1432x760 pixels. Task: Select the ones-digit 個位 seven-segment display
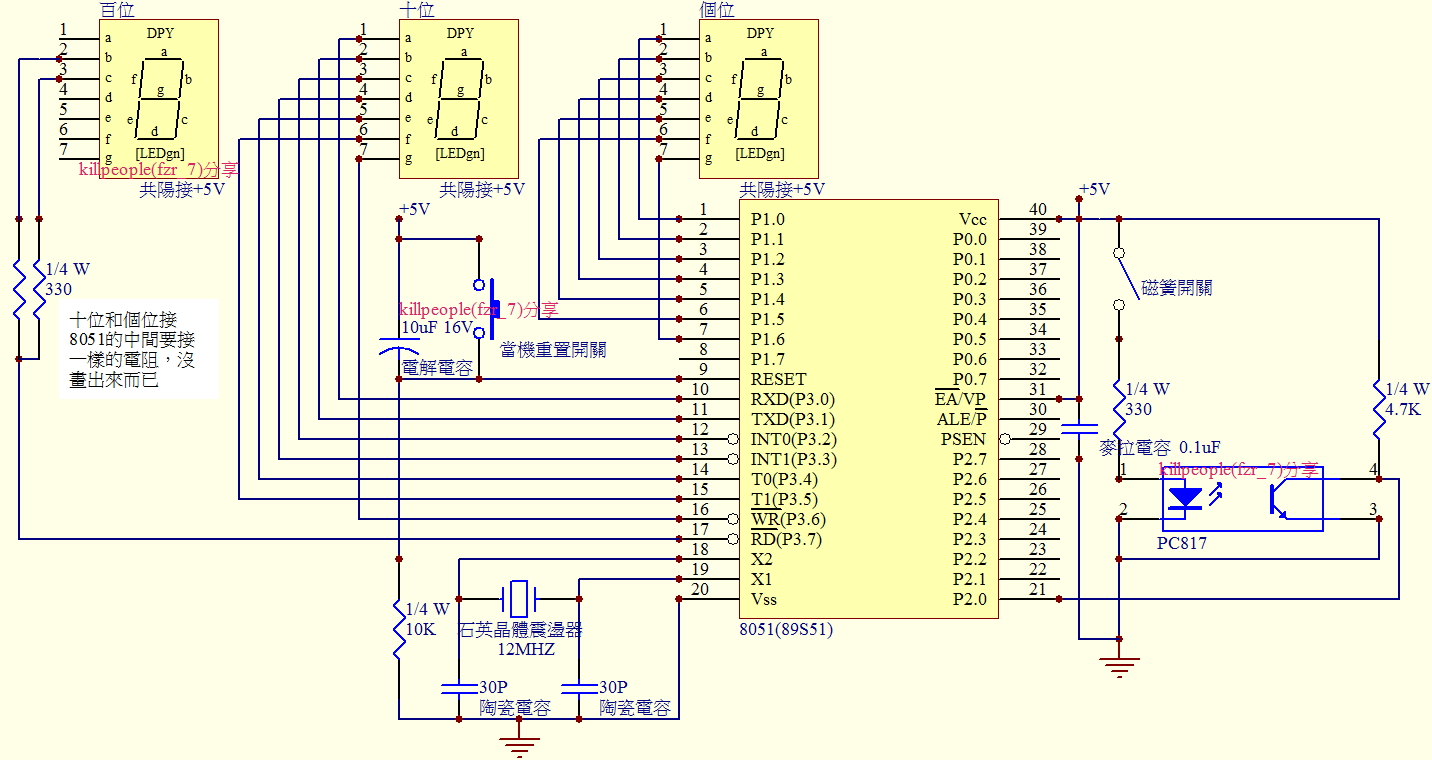tap(759, 99)
